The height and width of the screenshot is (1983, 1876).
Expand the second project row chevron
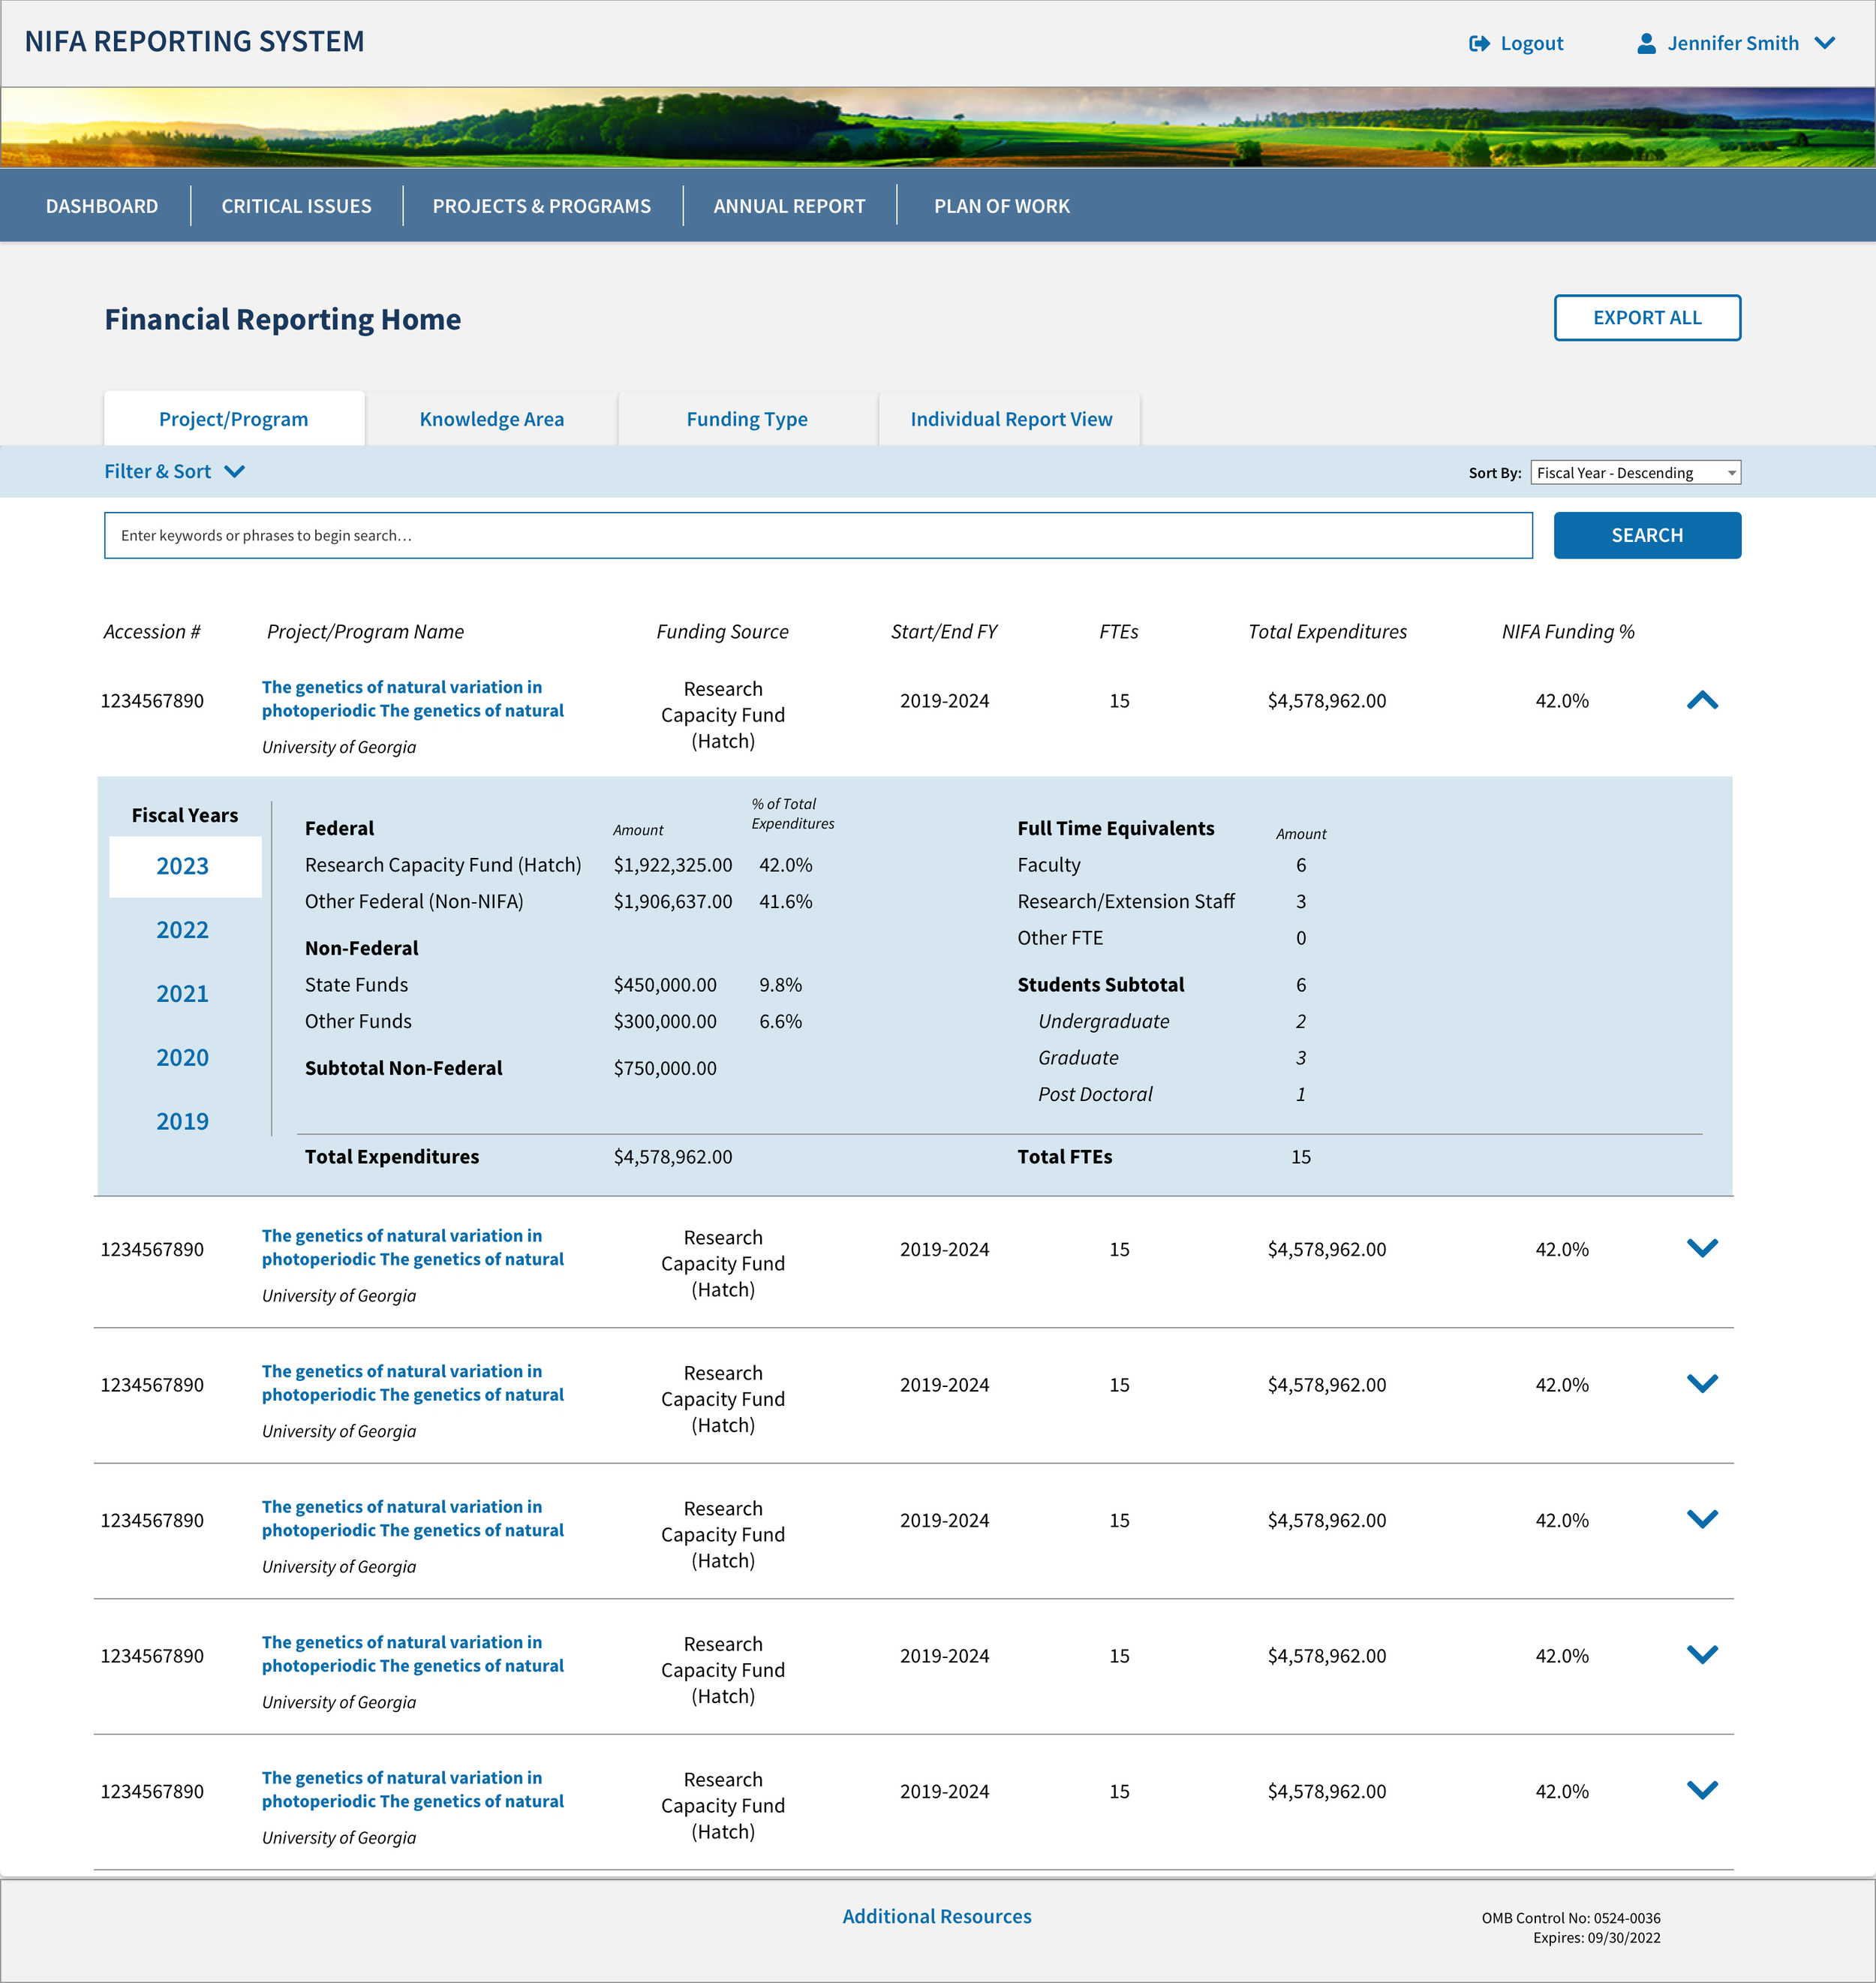[x=1702, y=1248]
